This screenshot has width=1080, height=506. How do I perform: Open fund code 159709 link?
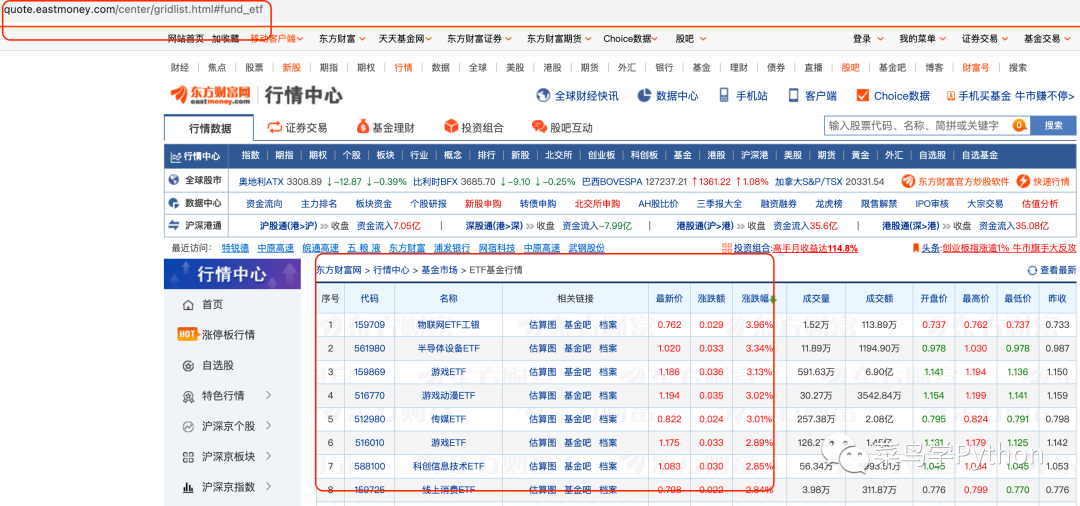[370, 324]
